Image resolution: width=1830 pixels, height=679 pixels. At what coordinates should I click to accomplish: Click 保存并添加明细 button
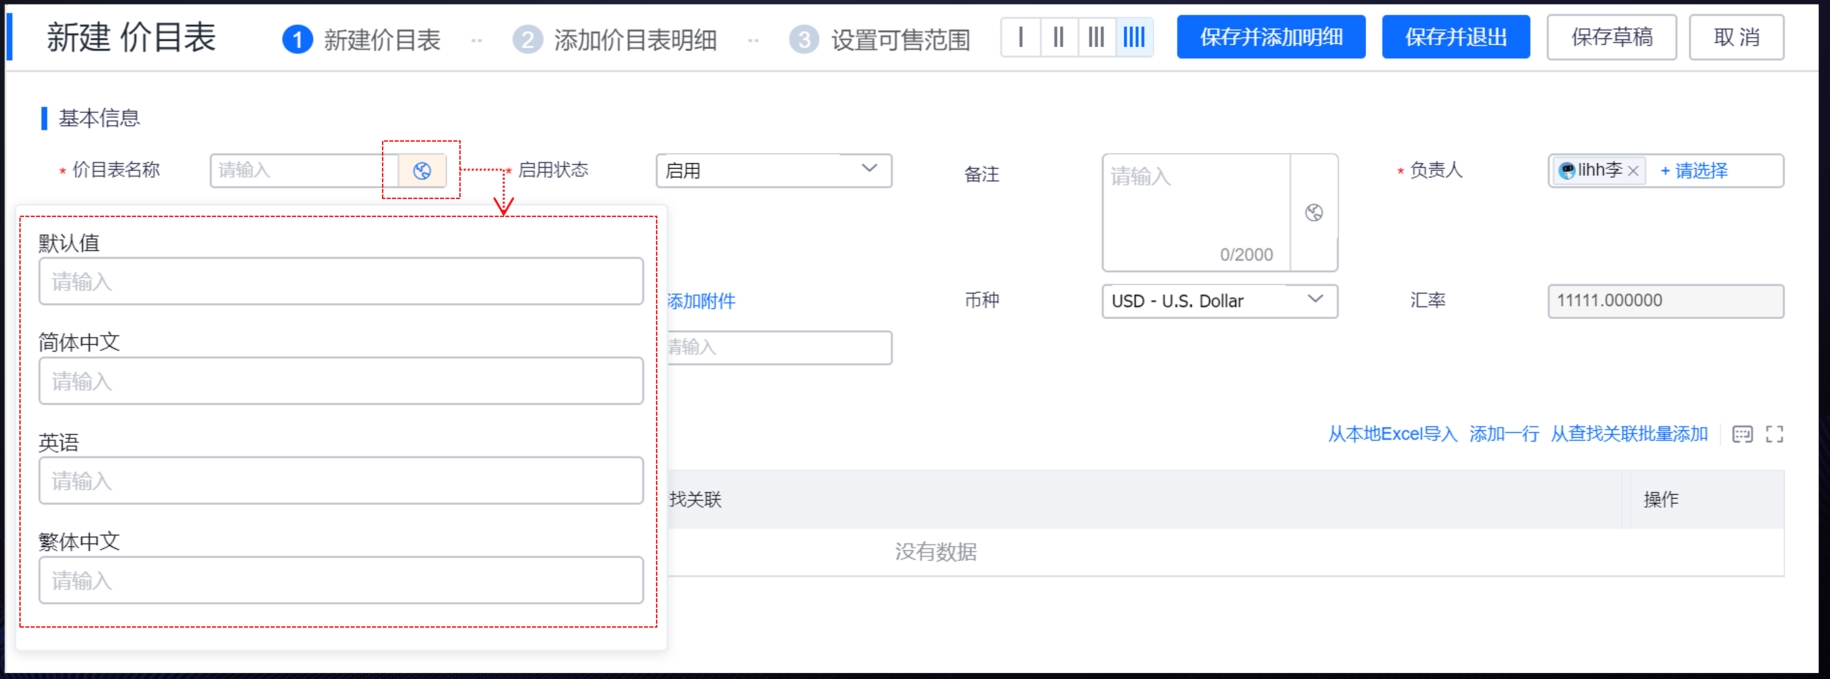coord(1270,37)
